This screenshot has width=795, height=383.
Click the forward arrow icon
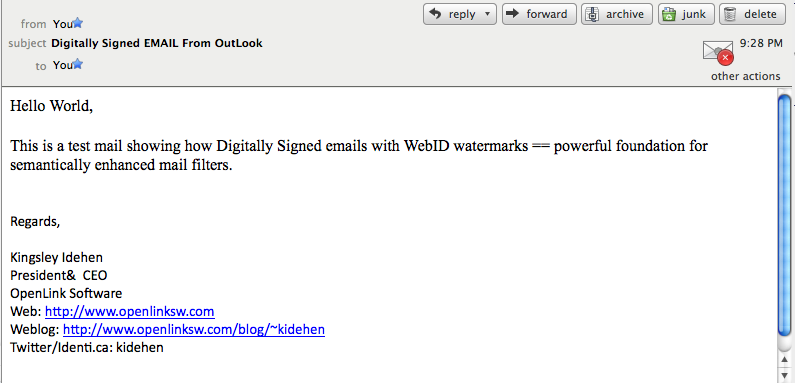pos(513,14)
